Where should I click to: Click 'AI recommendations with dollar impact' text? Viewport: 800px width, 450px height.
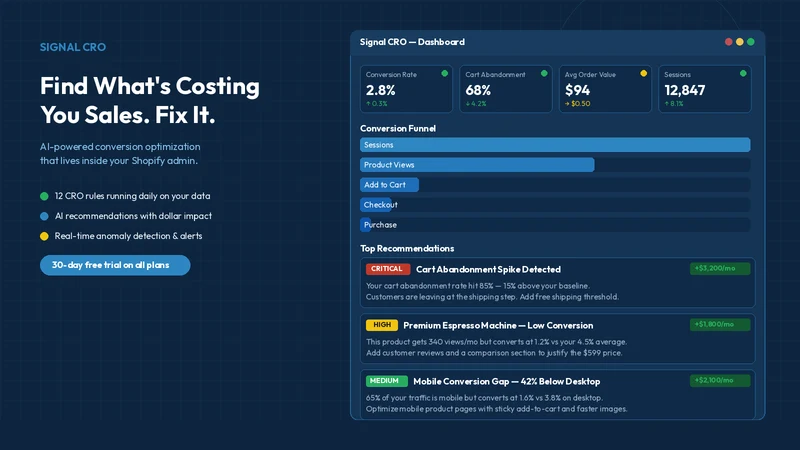click(133, 216)
